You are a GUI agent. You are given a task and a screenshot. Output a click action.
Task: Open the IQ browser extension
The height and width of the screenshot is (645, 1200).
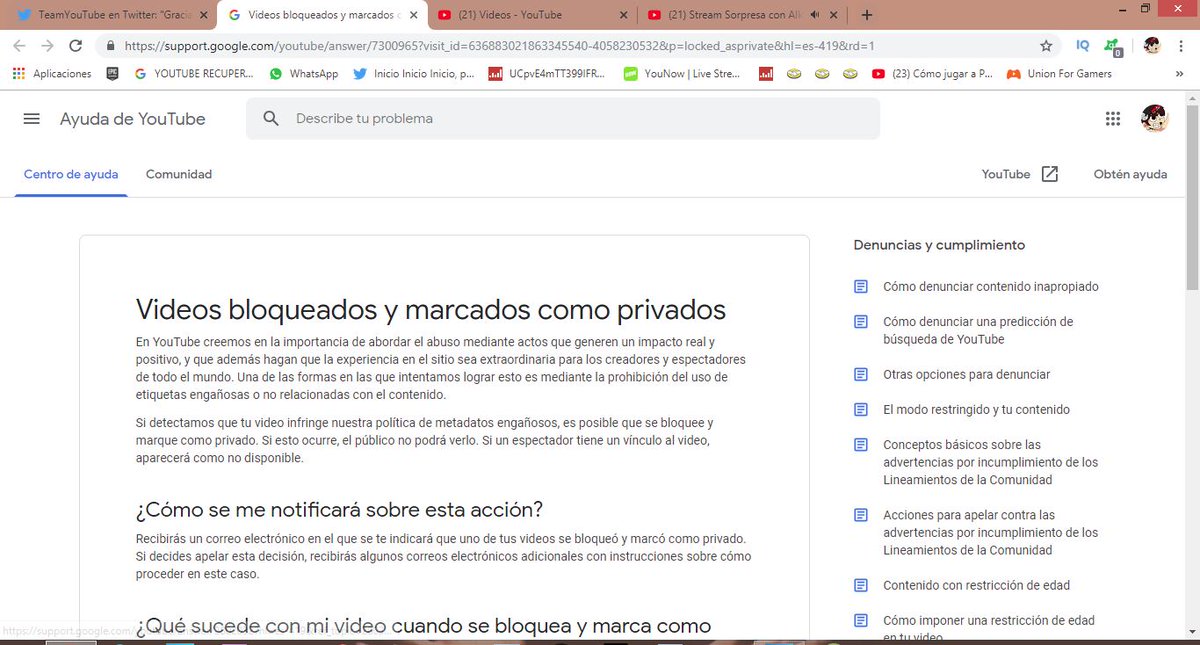coord(1083,45)
